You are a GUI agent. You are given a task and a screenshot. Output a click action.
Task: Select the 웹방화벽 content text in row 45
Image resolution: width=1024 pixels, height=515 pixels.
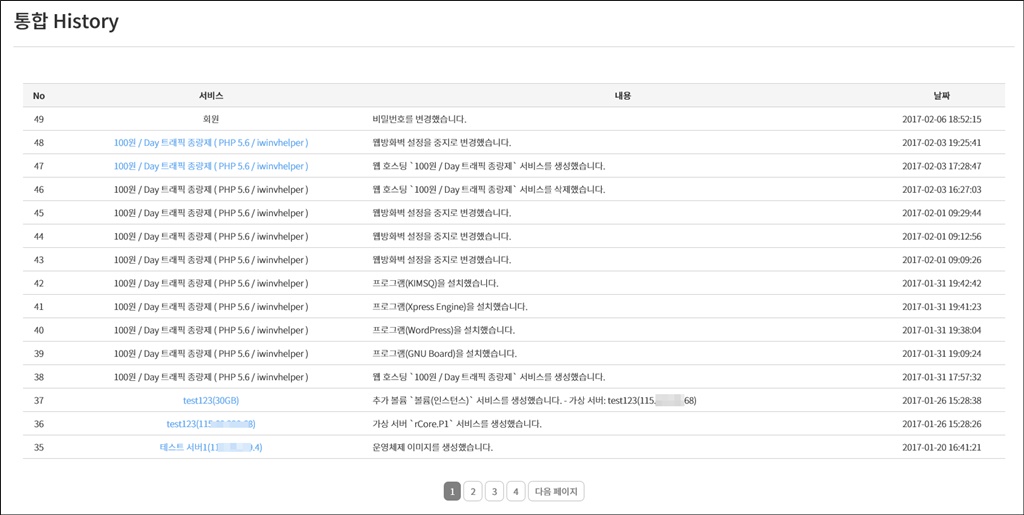click(441, 213)
